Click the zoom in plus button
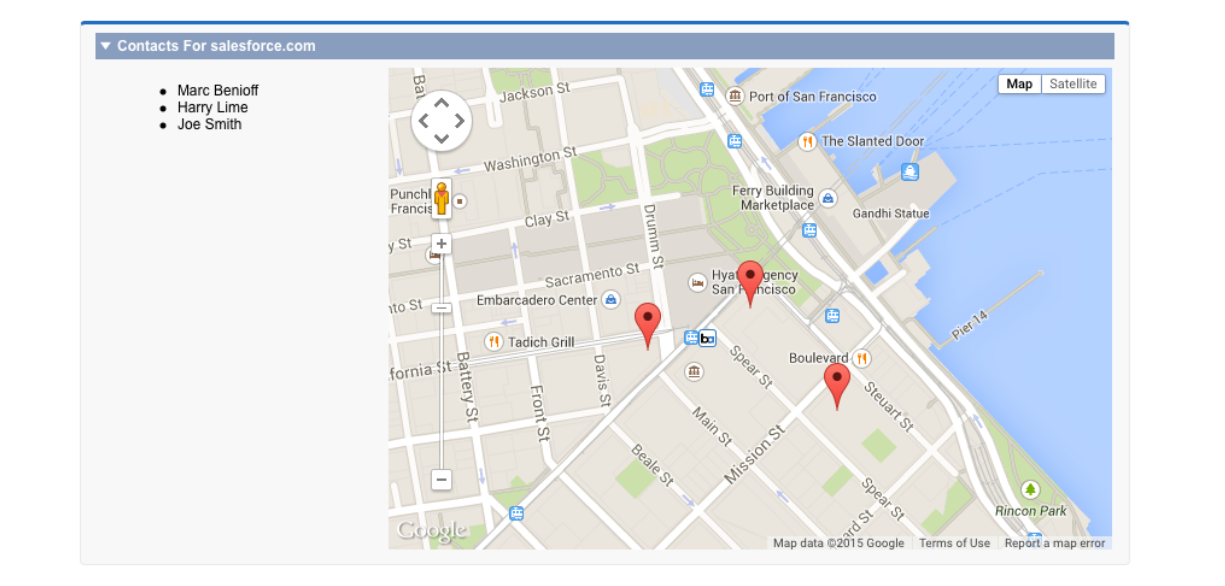The width and height of the screenshot is (1225, 586). [x=441, y=244]
